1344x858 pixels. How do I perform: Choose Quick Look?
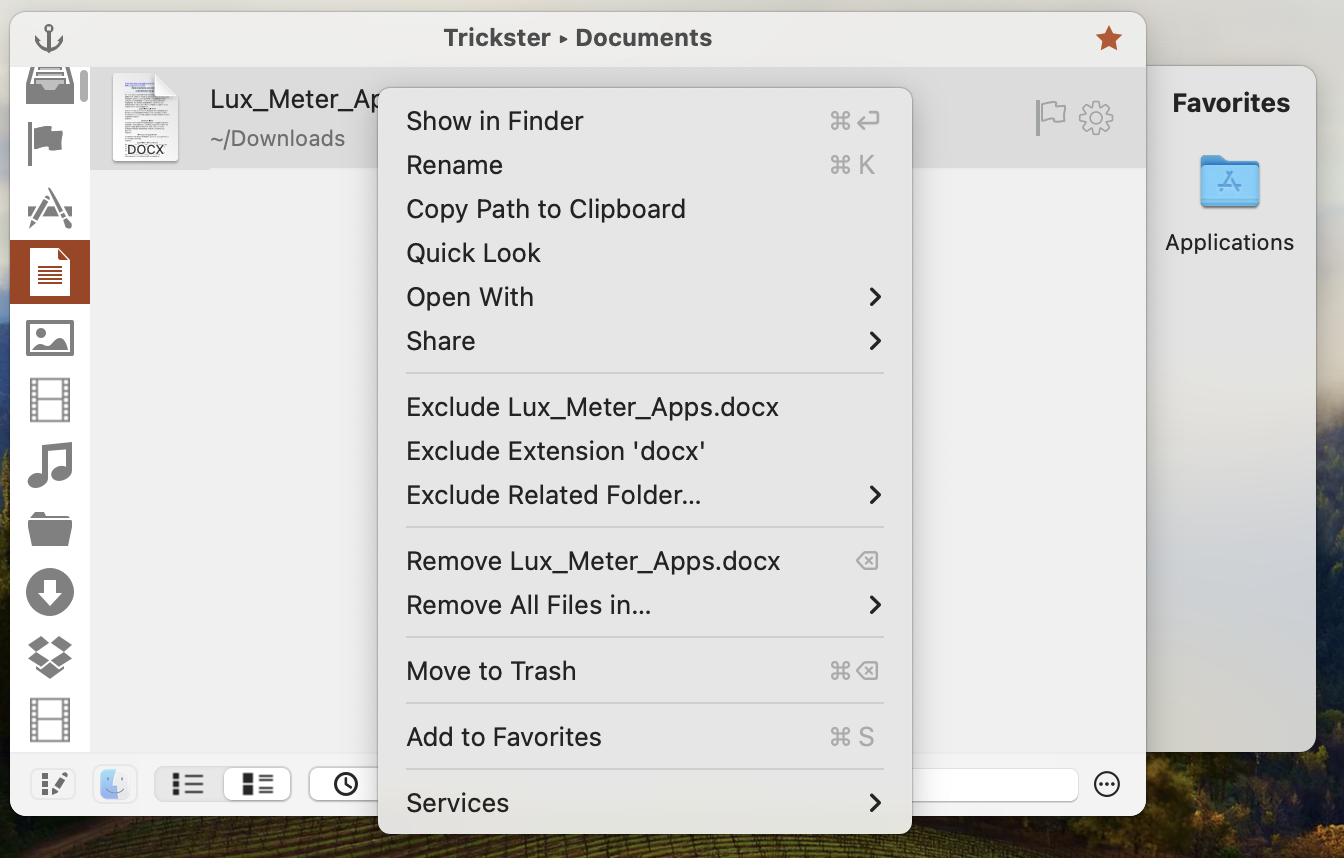(x=645, y=253)
